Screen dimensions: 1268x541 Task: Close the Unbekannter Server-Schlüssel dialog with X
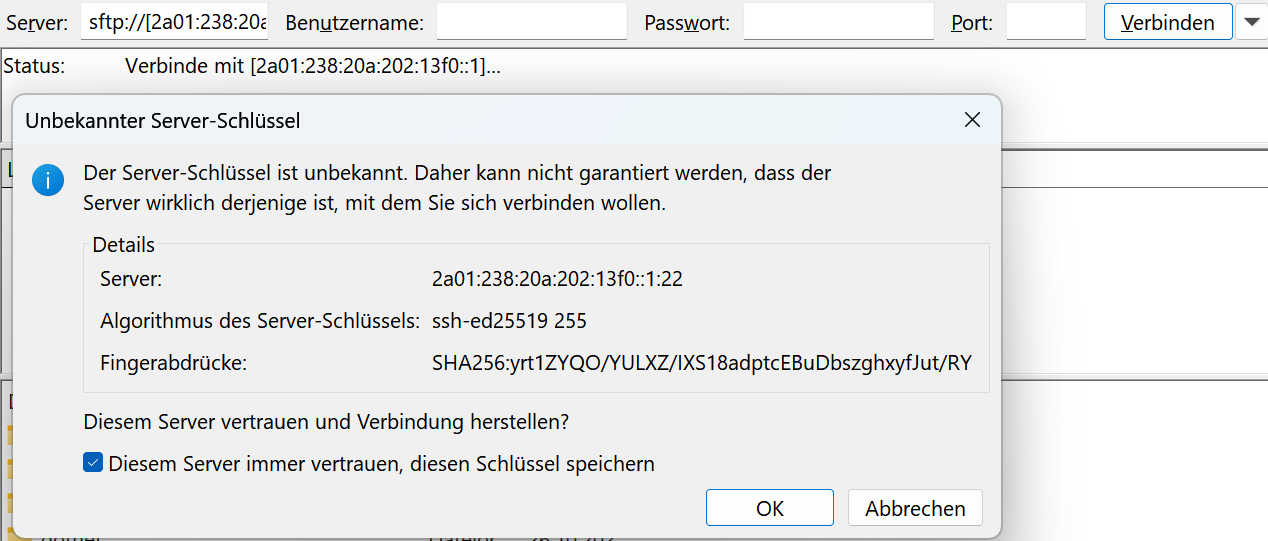(971, 120)
